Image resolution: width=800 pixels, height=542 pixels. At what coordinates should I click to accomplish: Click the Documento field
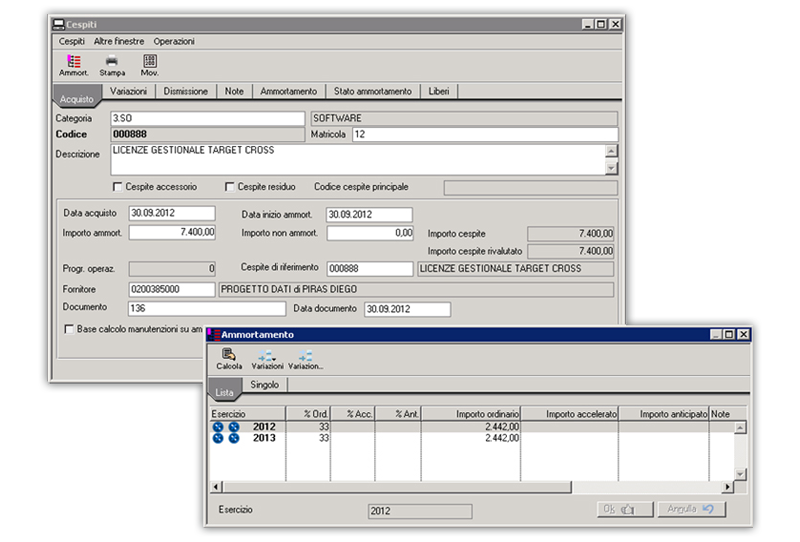point(207,309)
